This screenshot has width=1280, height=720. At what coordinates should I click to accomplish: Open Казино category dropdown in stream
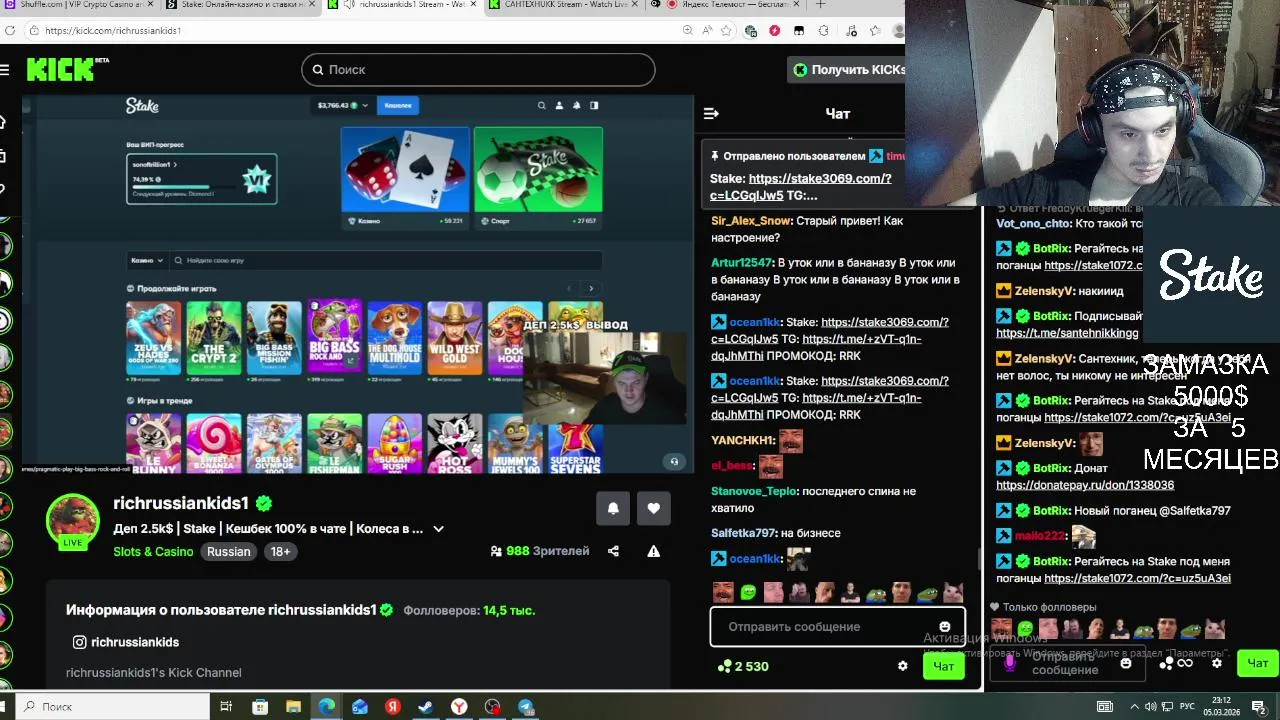146,260
